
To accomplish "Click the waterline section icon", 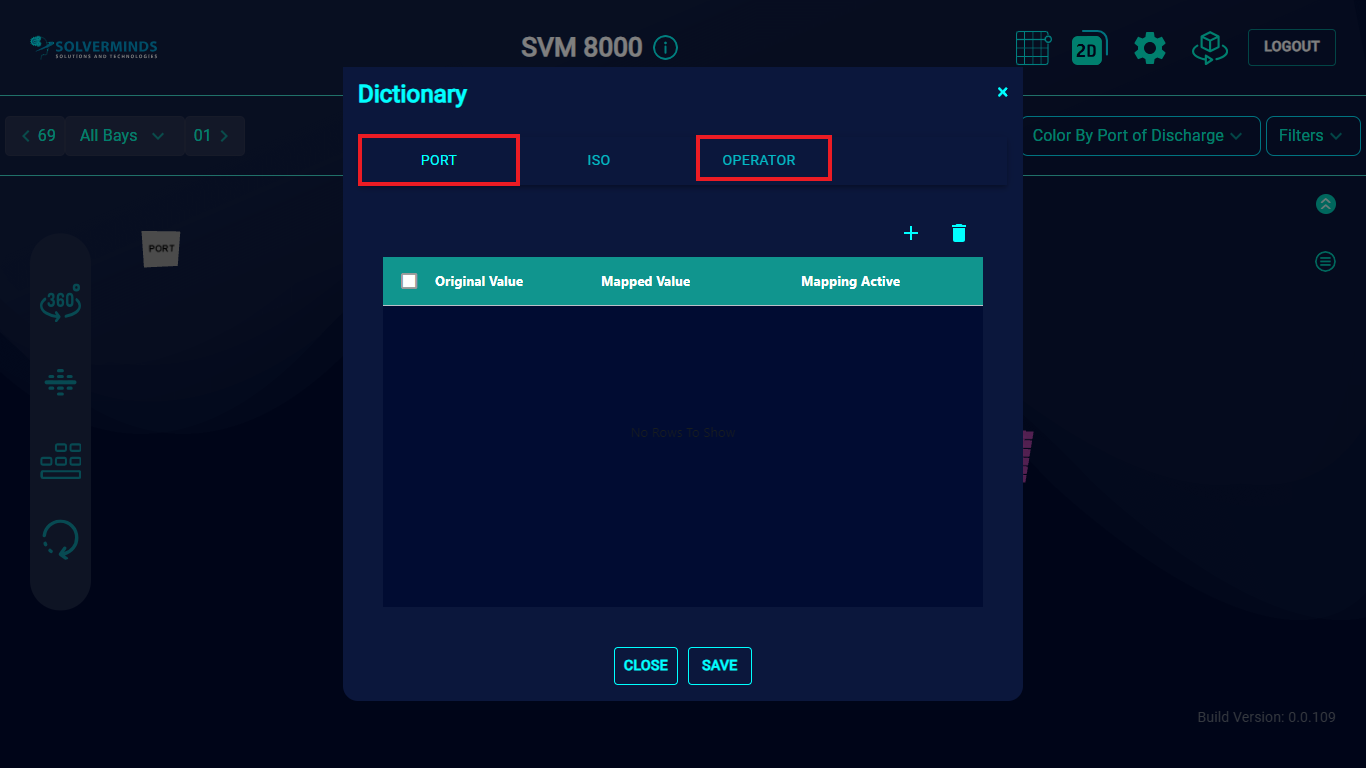I will click(x=61, y=382).
